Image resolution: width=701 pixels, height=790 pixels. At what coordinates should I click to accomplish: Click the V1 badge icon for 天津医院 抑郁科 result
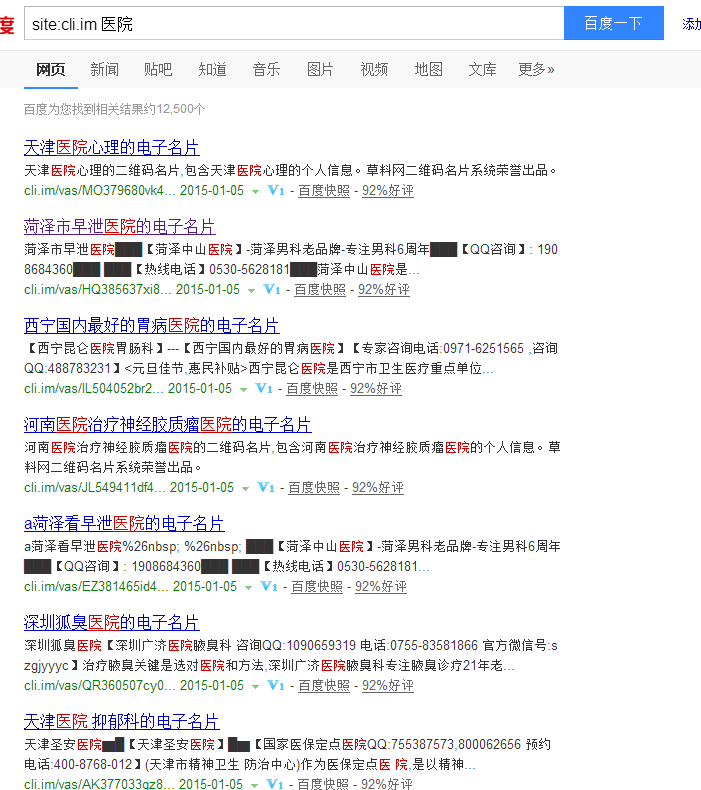[x=275, y=784]
